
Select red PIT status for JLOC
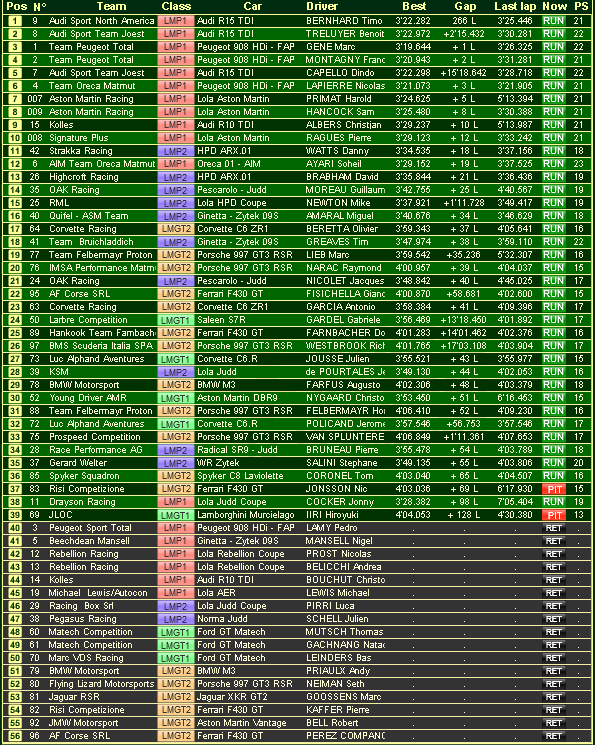(554, 515)
